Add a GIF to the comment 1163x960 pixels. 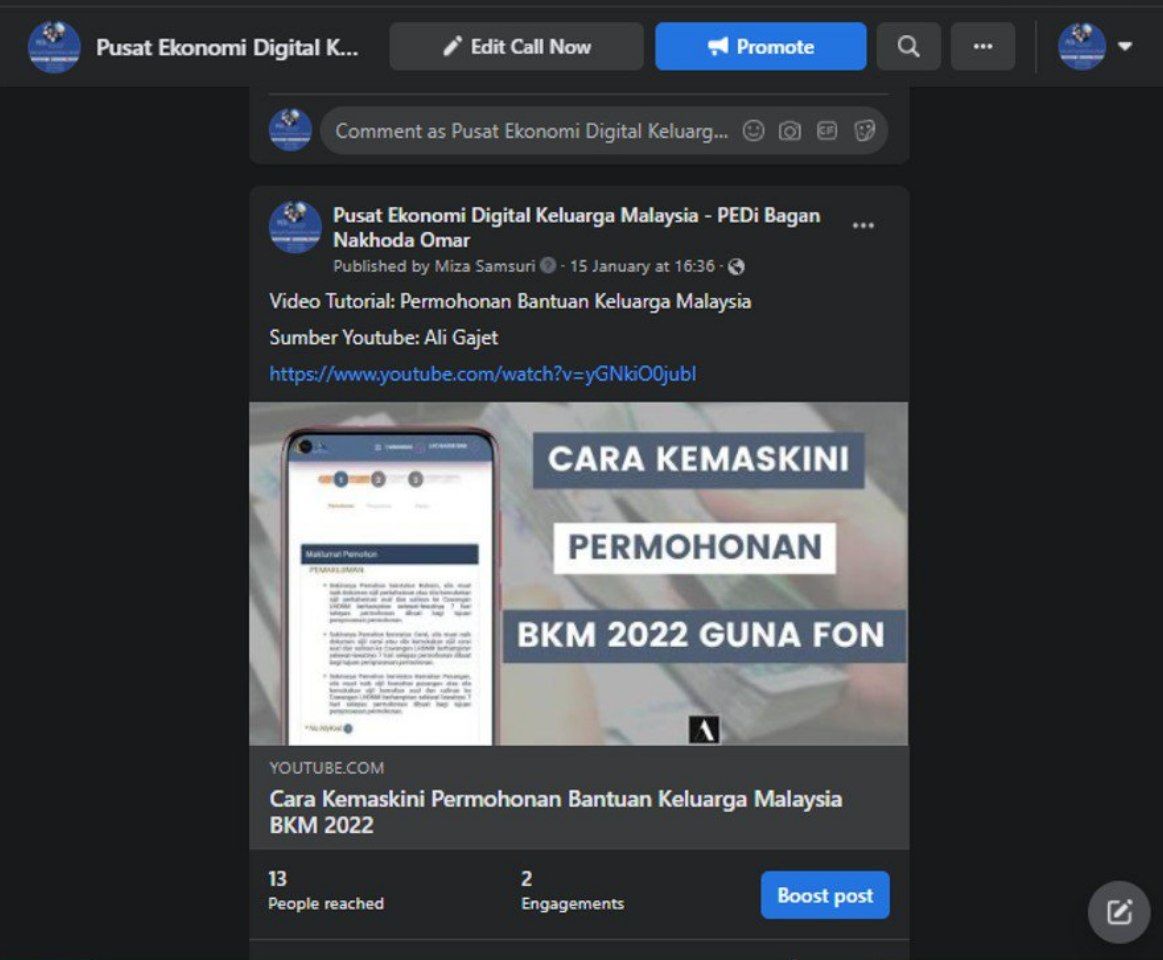826,131
